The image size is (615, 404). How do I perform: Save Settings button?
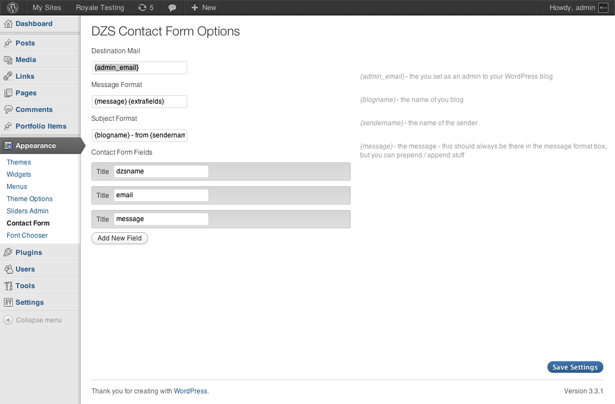pyautogui.click(x=575, y=367)
